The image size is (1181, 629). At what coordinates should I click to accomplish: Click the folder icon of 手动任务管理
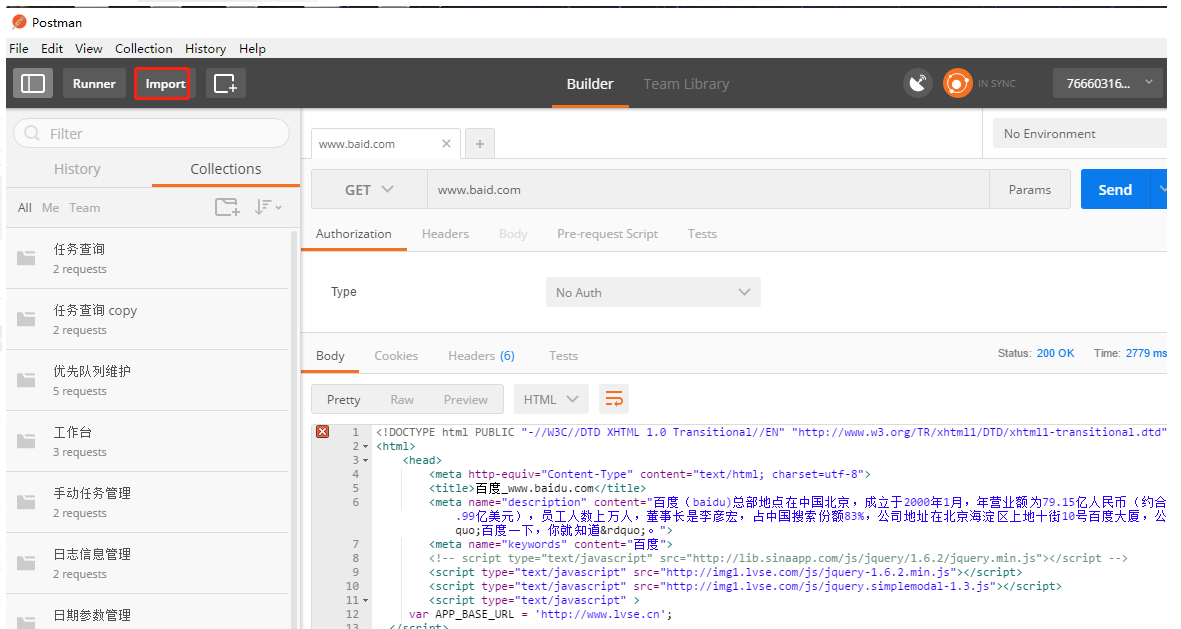click(26, 502)
